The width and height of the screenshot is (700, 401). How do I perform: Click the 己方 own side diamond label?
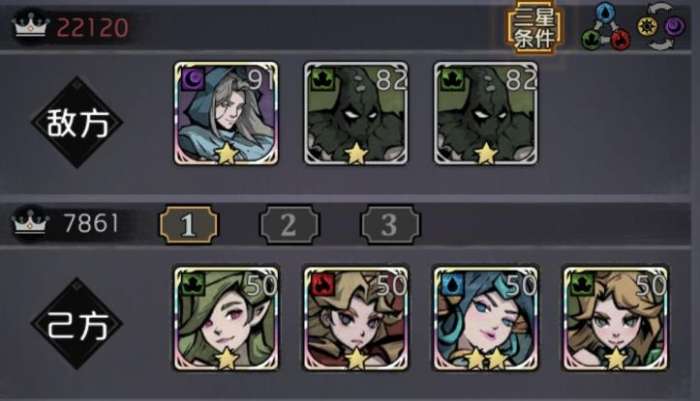point(77,324)
